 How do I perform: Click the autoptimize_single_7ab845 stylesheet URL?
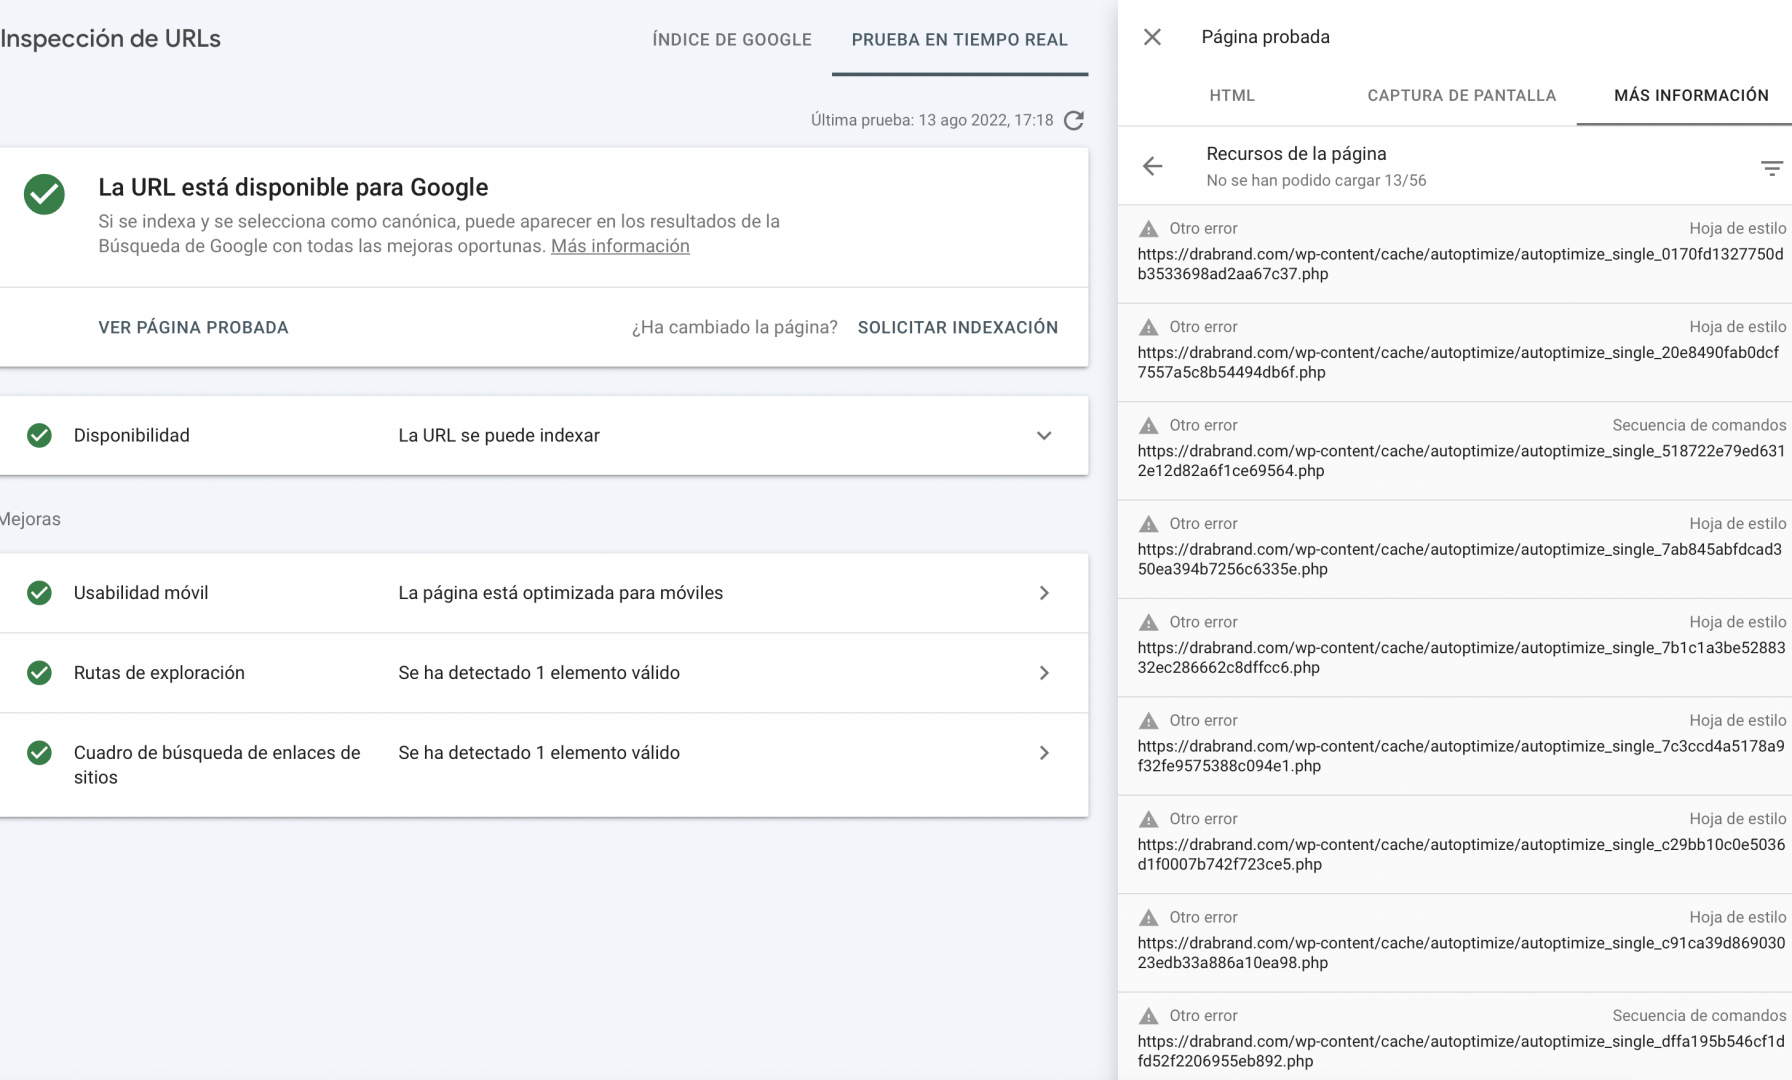coord(1460,559)
